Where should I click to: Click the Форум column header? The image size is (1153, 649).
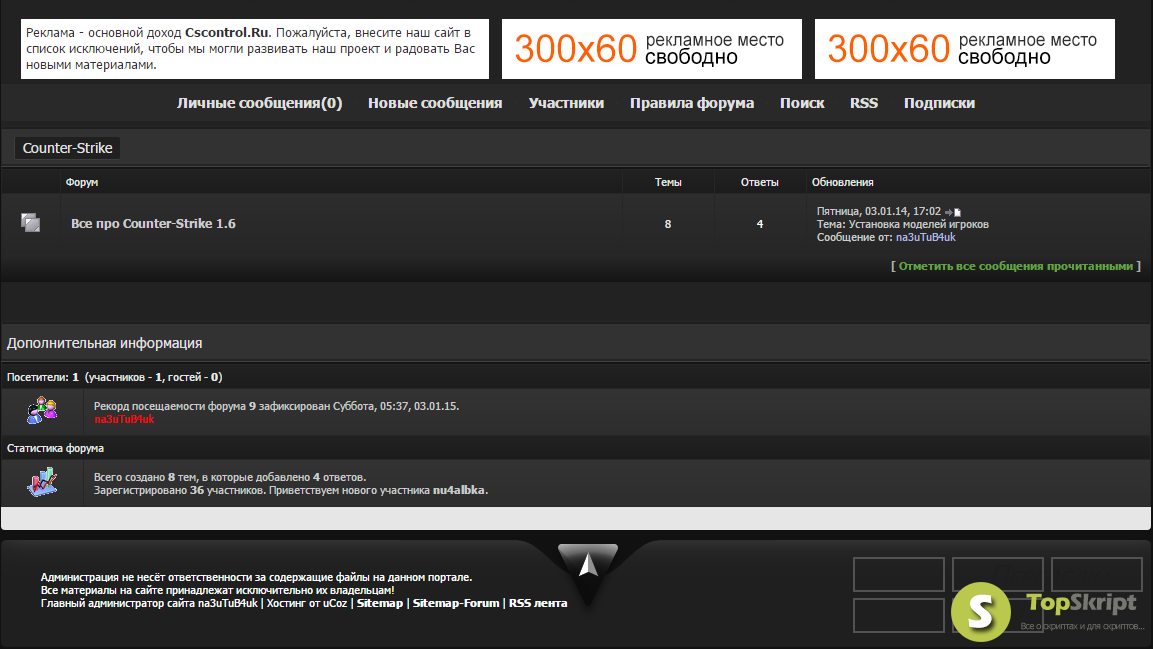click(82, 182)
